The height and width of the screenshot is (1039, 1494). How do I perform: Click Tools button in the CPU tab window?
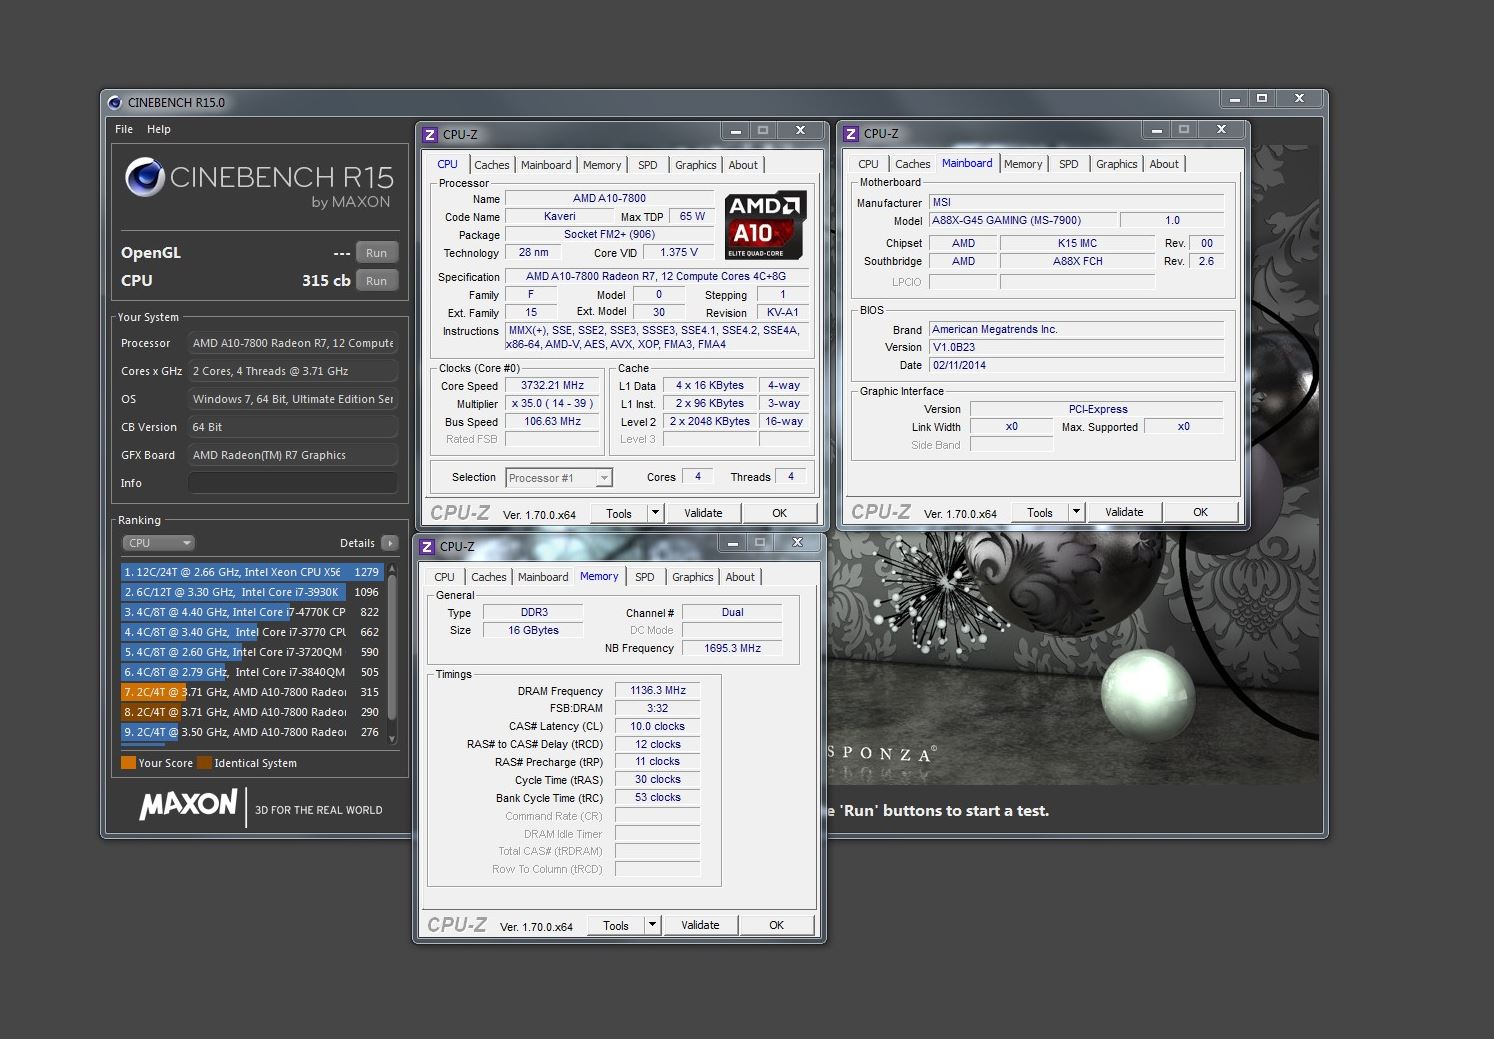(619, 513)
